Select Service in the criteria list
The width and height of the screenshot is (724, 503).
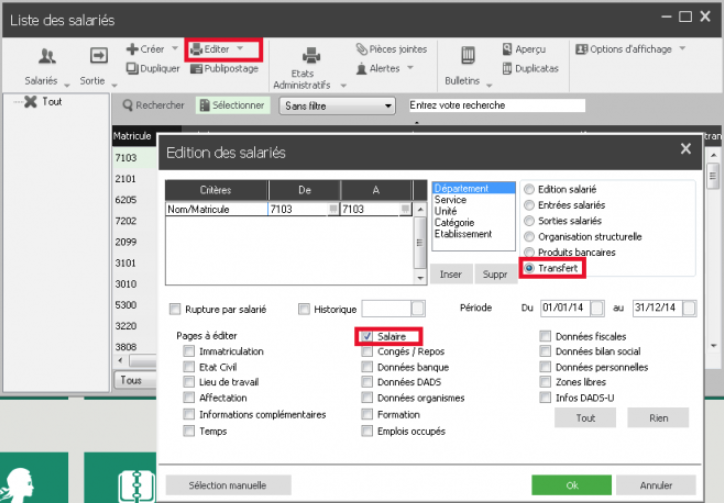(451, 200)
